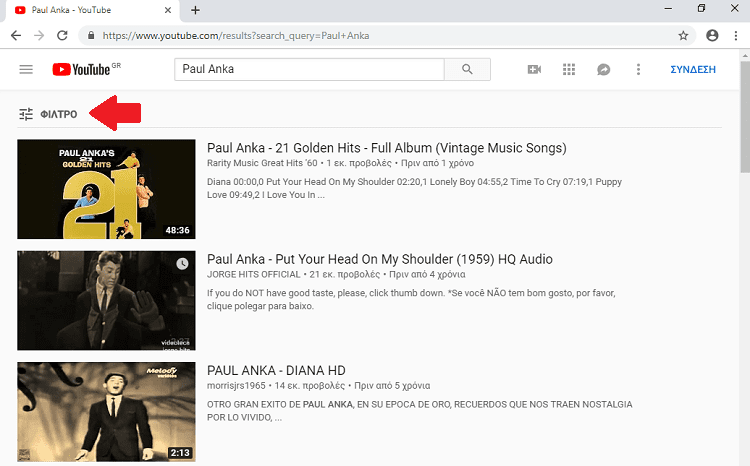Reload the page with the refresh icon
750x466 pixels.
pos(62,35)
